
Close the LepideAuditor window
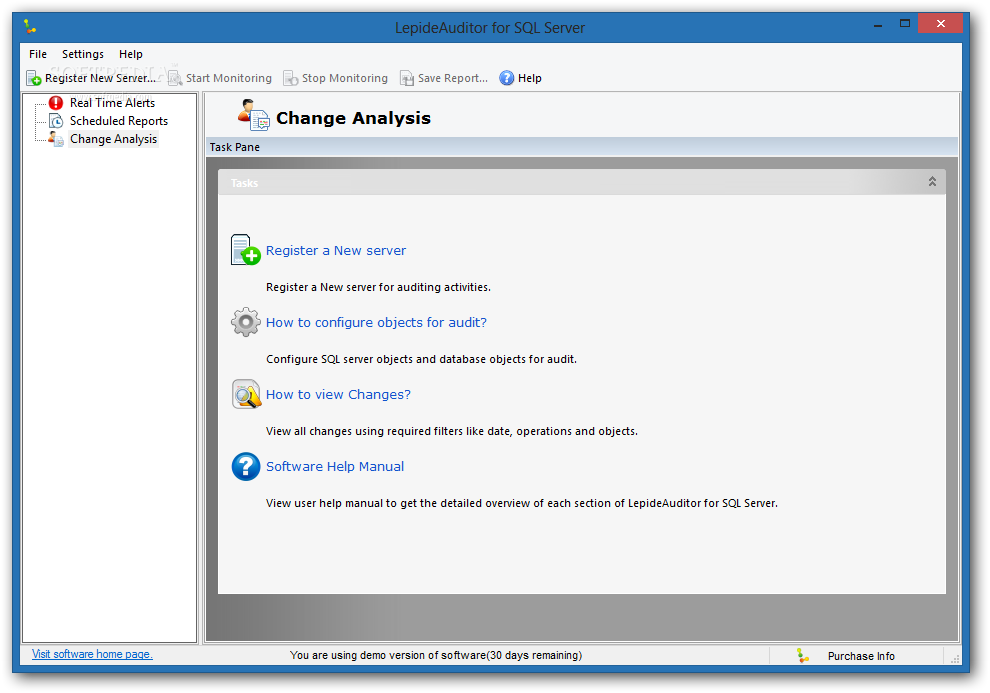[940, 24]
